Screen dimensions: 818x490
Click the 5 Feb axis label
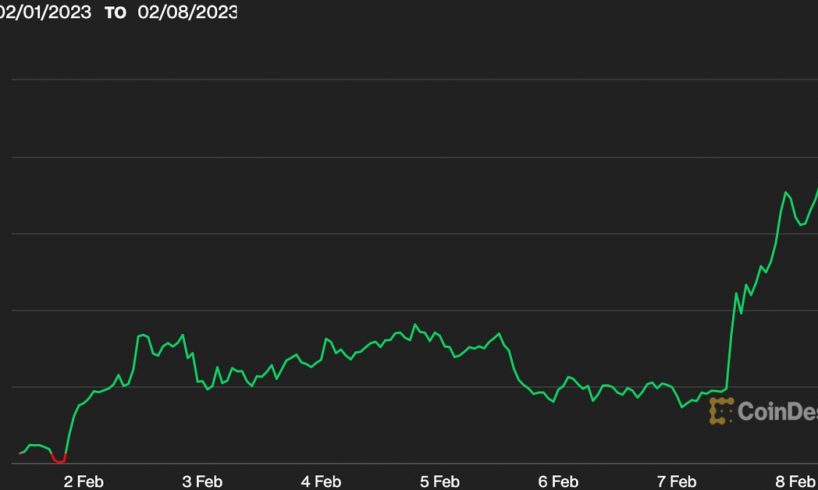pos(439,481)
